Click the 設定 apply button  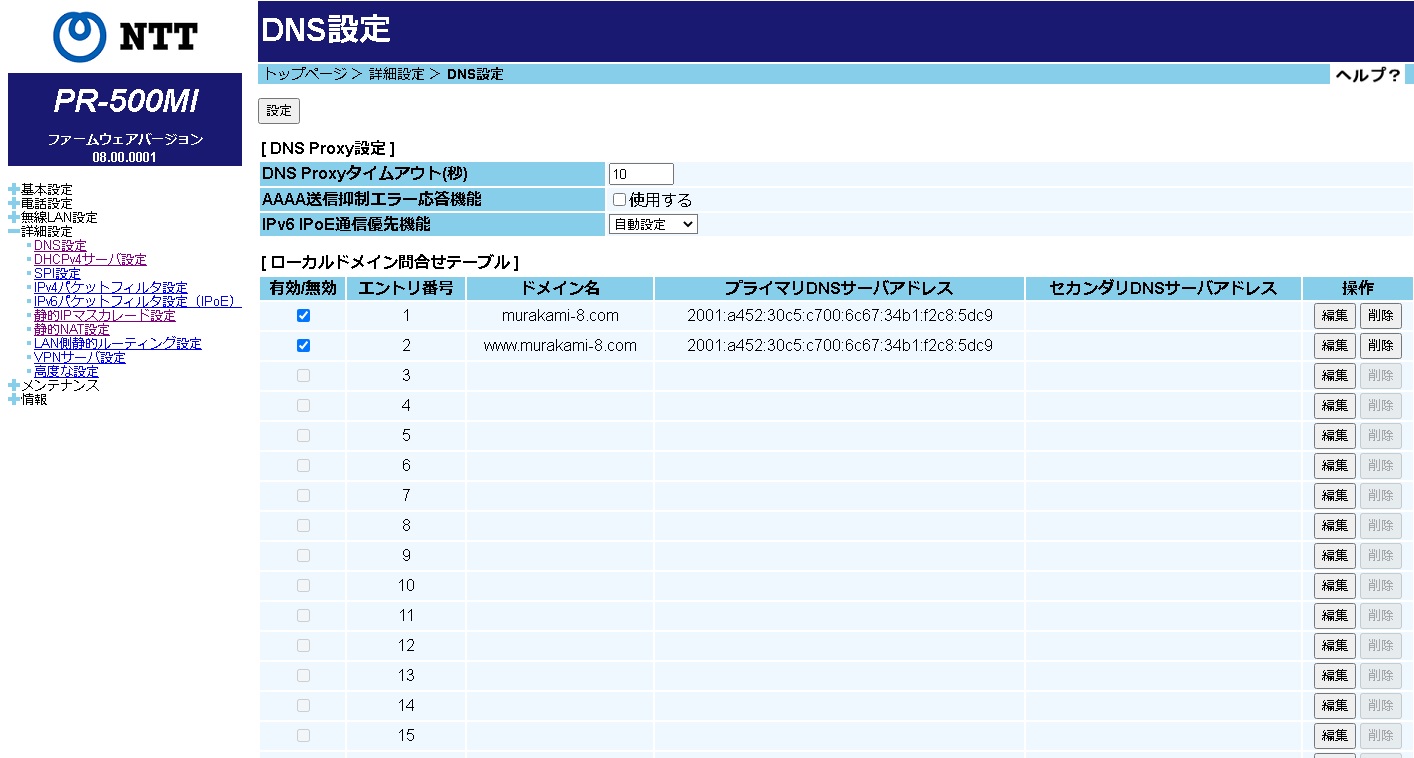click(x=279, y=111)
